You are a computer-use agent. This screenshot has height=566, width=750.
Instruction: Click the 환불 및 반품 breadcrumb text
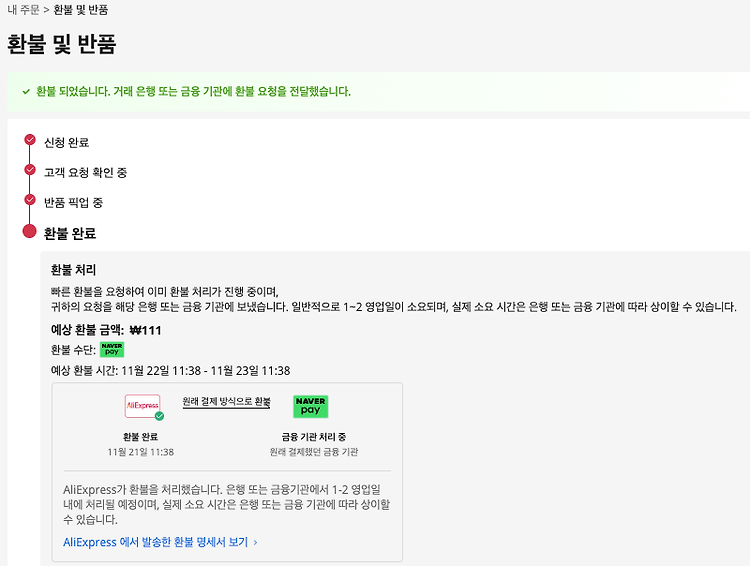pos(81,10)
